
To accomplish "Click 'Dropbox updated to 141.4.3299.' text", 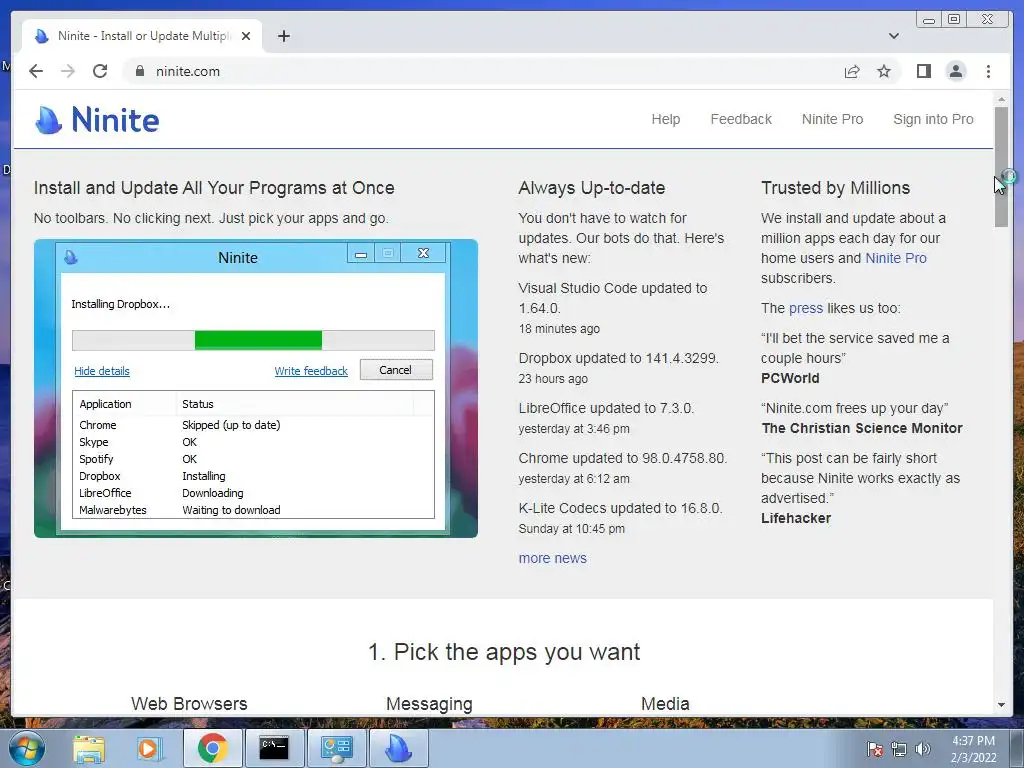I will tap(618, 359).
